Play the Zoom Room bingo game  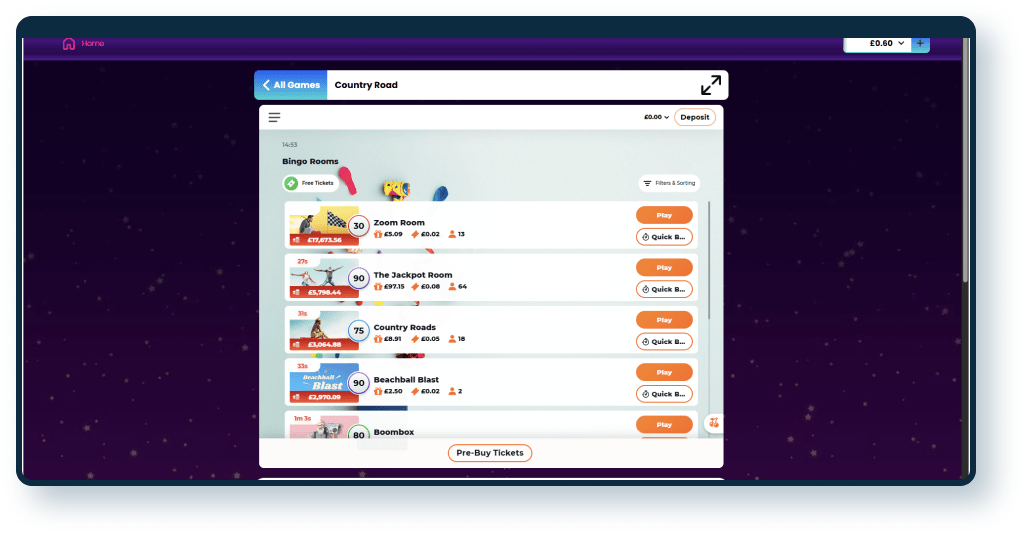click(x=664, y=215)
